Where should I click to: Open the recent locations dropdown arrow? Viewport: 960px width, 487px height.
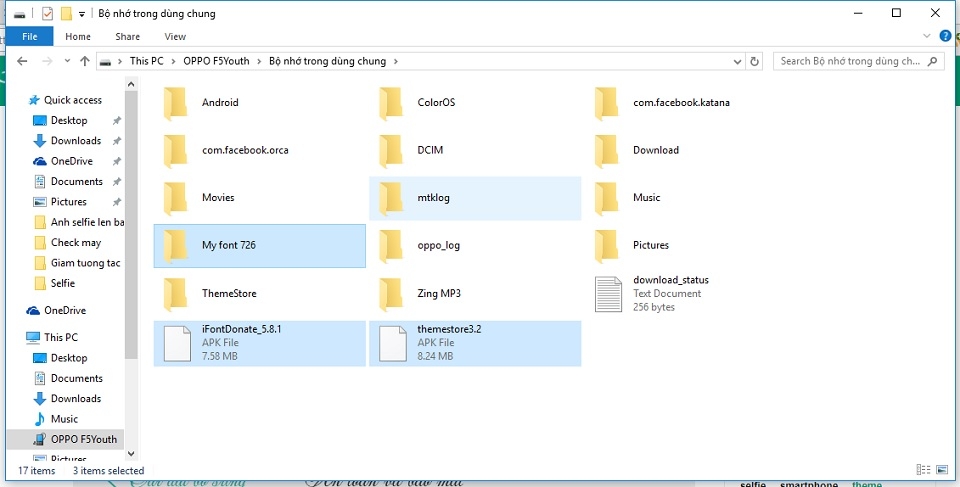67,61
